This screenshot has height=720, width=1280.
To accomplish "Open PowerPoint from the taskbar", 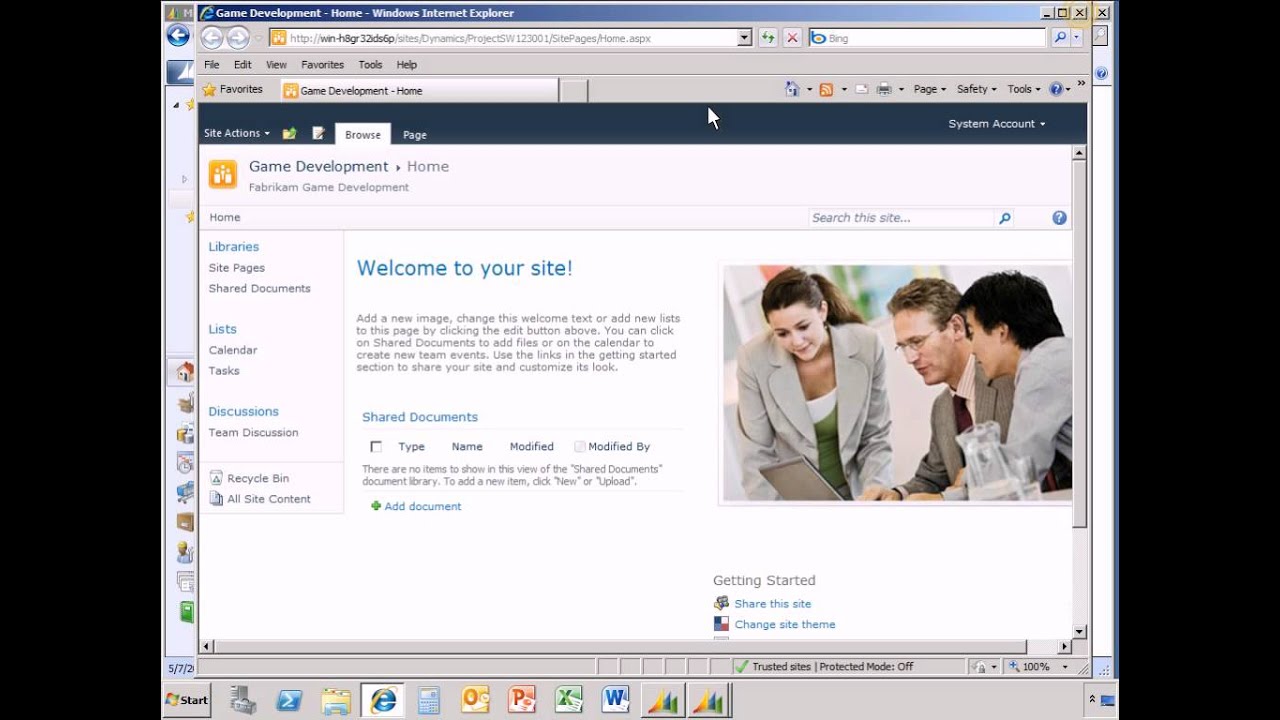I will coord(522,700).
